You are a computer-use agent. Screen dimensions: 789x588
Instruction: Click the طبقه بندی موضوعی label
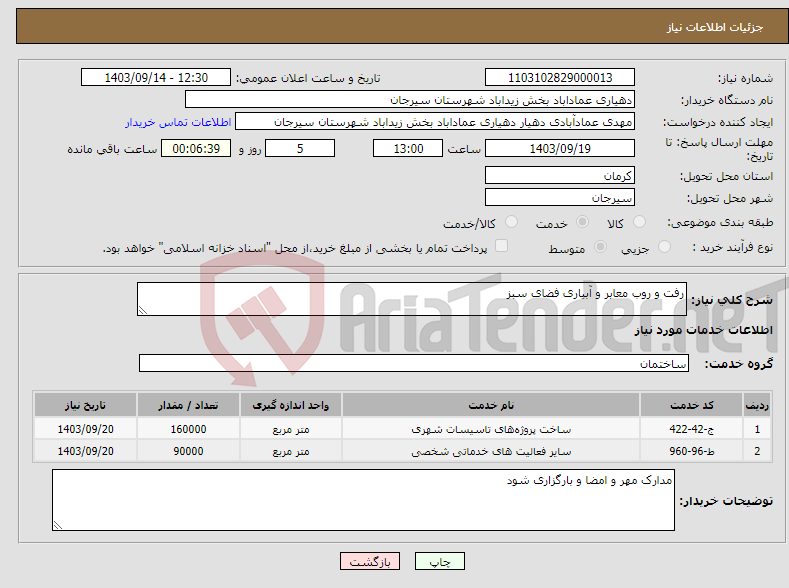tap(720, 222)
